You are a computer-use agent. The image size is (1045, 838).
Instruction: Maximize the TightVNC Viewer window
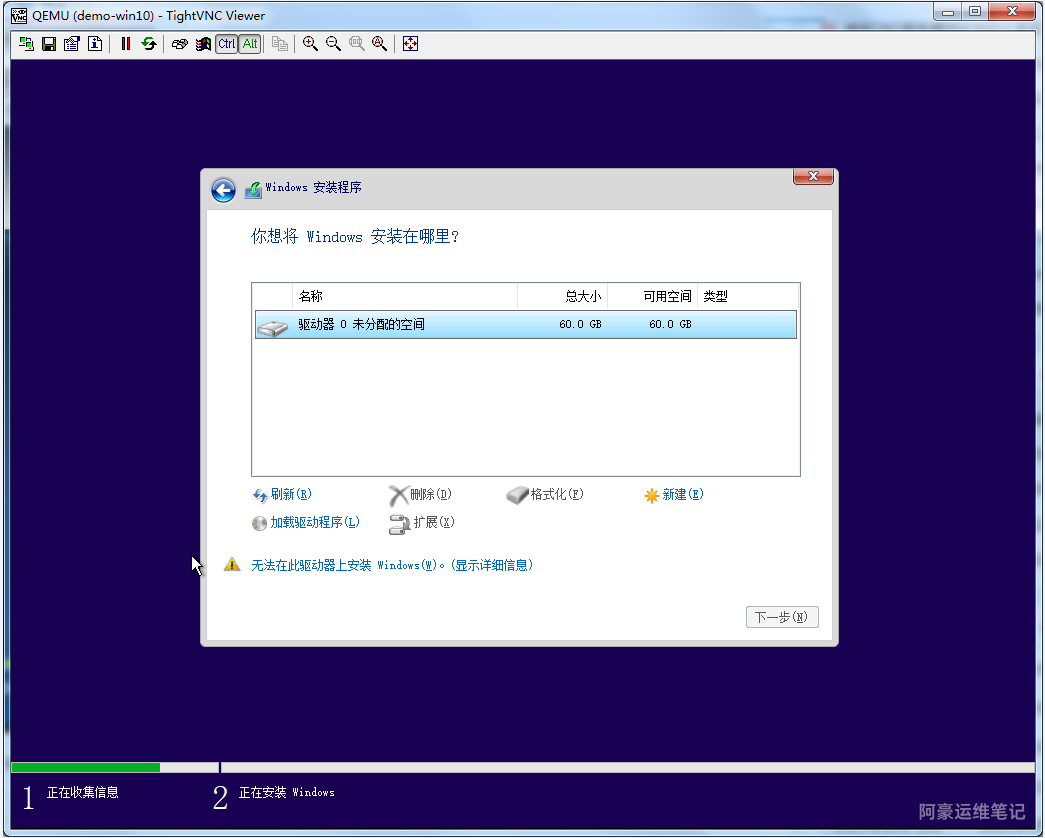[974, 11]
